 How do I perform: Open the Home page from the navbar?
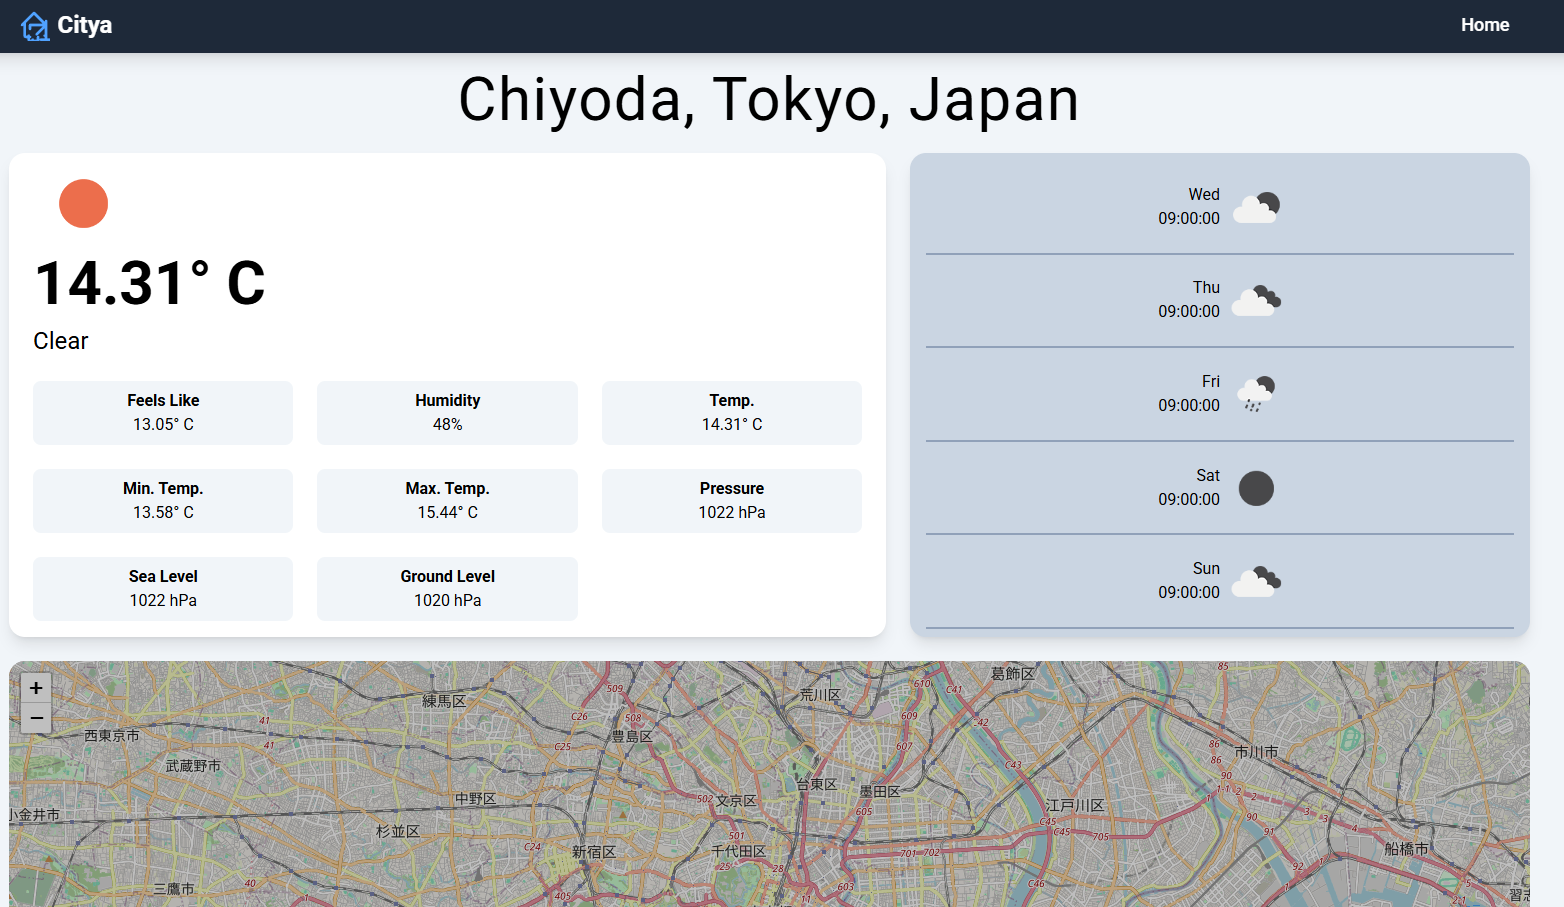coord(1485,25)
